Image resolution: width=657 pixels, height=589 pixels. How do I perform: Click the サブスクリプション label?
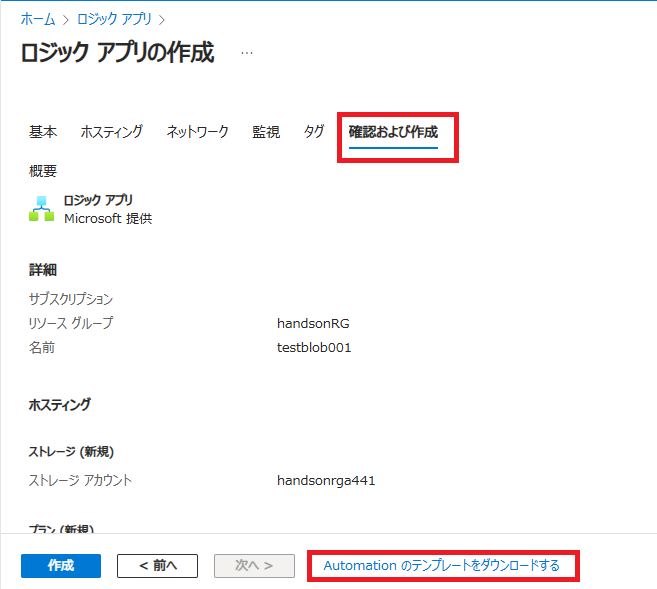pos(71,299)
